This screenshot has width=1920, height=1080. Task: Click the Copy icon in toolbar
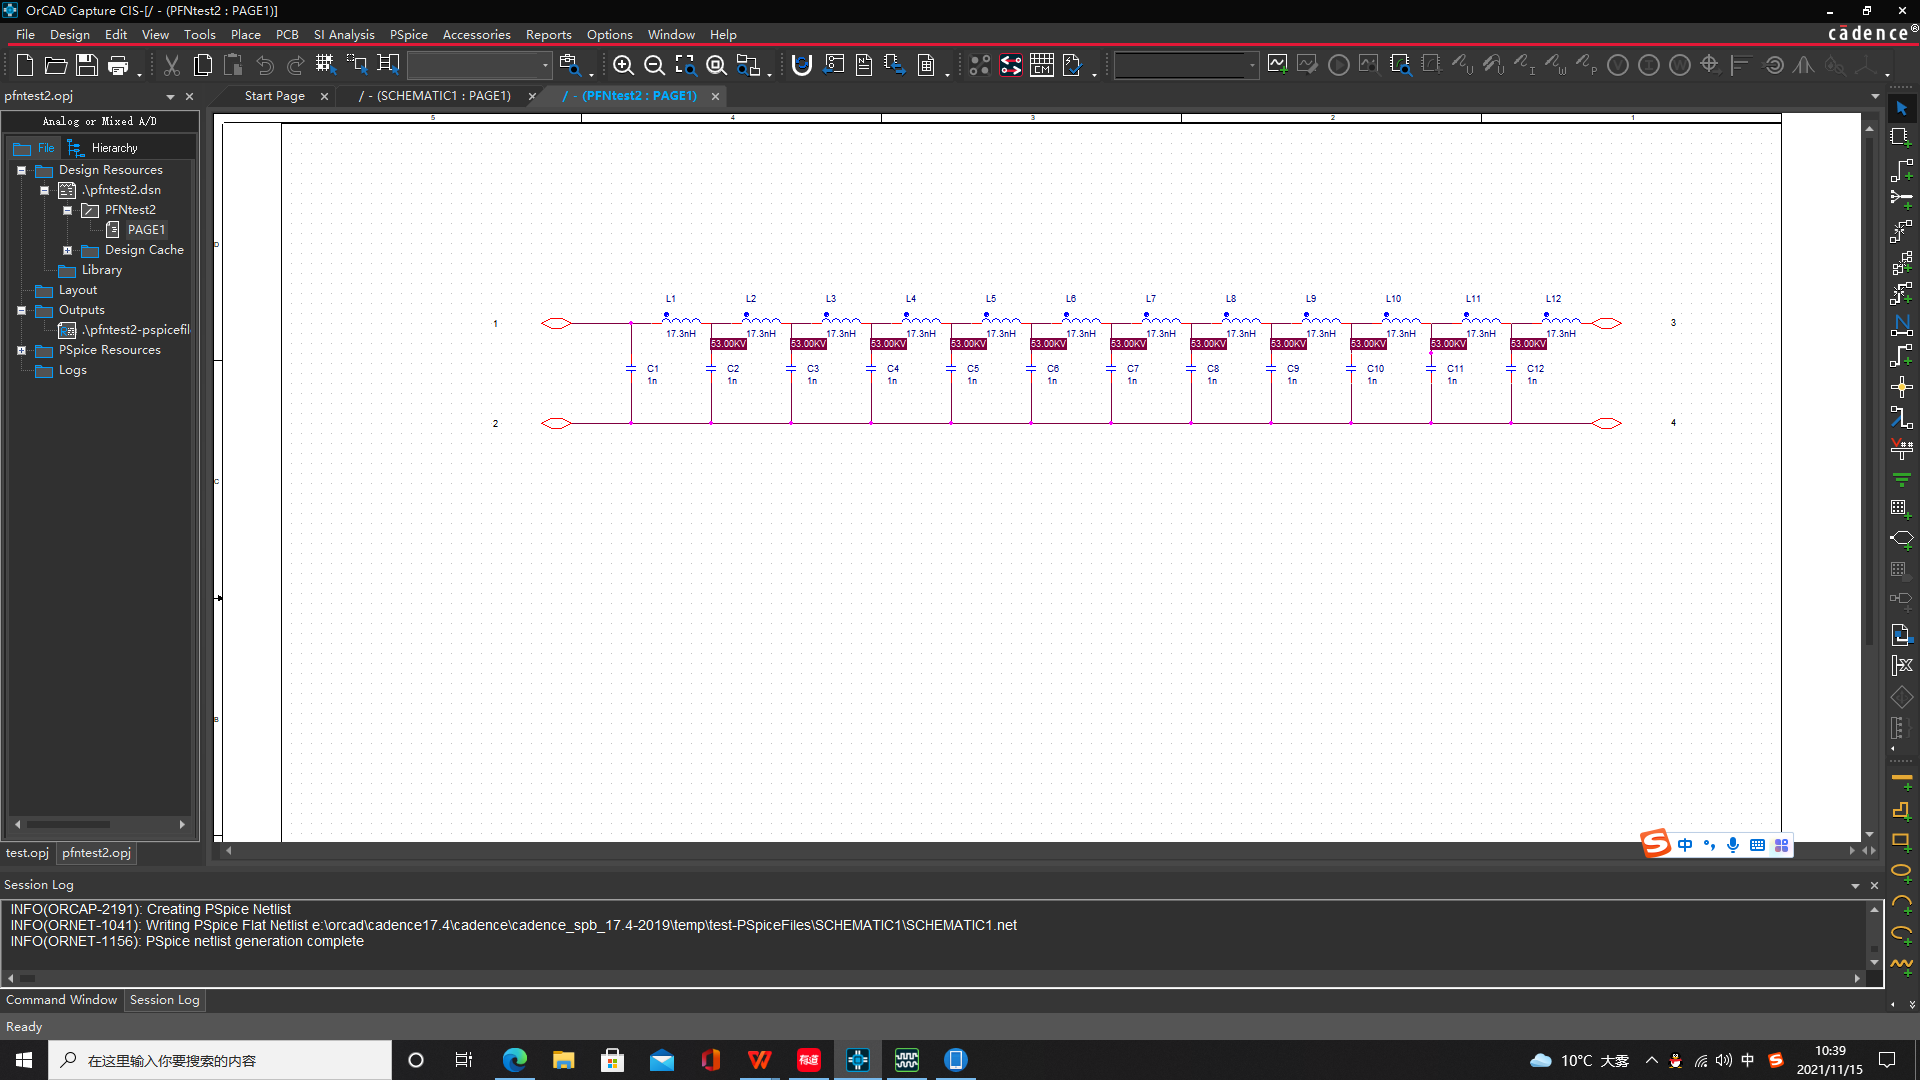203,66
